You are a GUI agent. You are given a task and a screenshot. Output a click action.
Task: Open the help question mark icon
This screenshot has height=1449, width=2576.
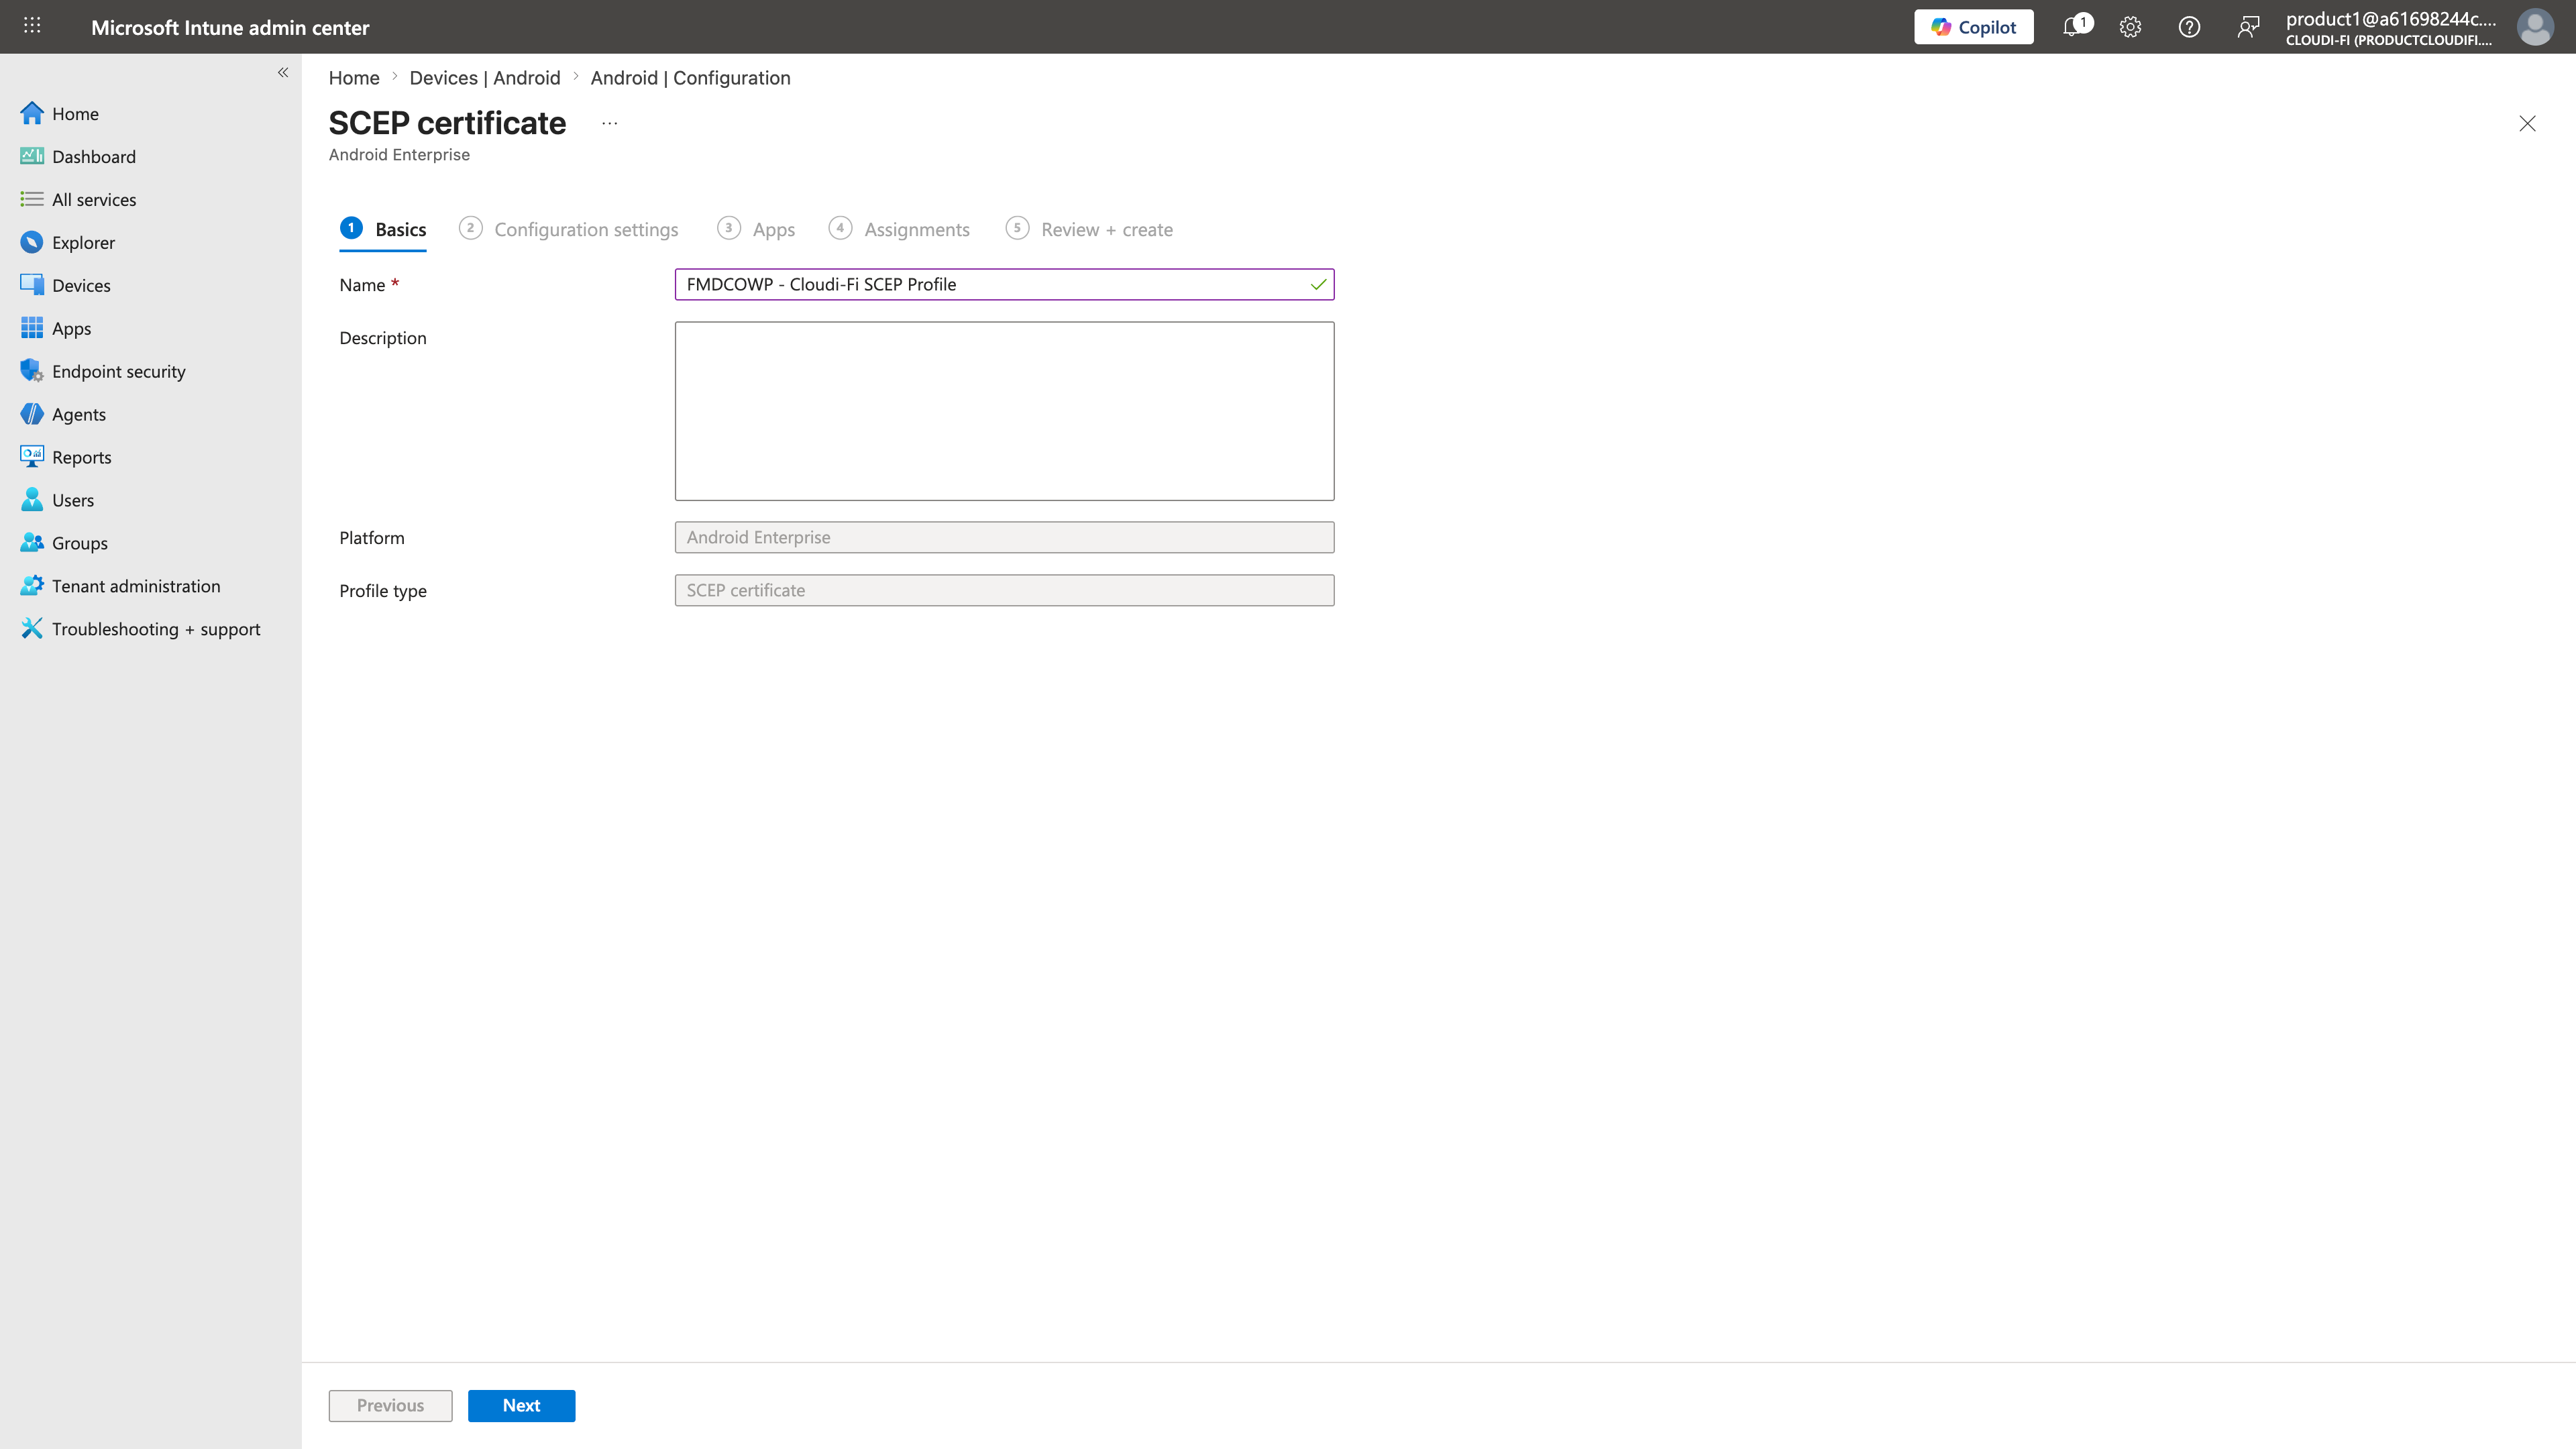pyautogui.click(x=2189, y=27)
